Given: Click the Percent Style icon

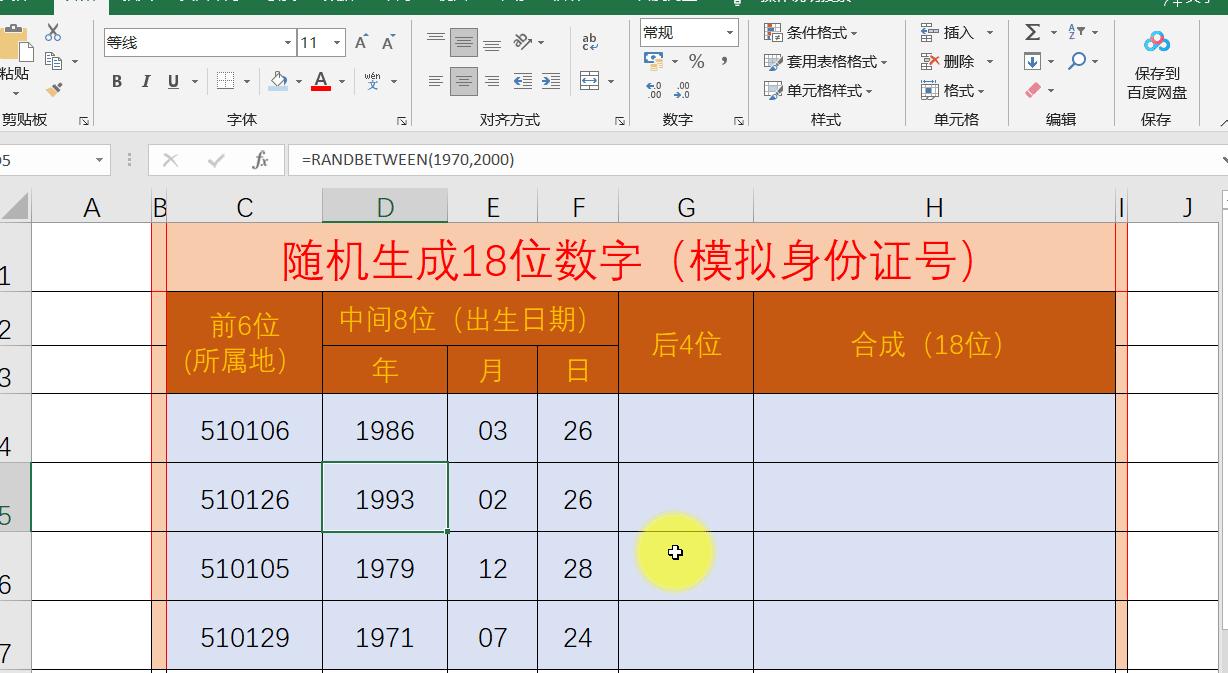Looking at the screenshot, I should (696, 62).
